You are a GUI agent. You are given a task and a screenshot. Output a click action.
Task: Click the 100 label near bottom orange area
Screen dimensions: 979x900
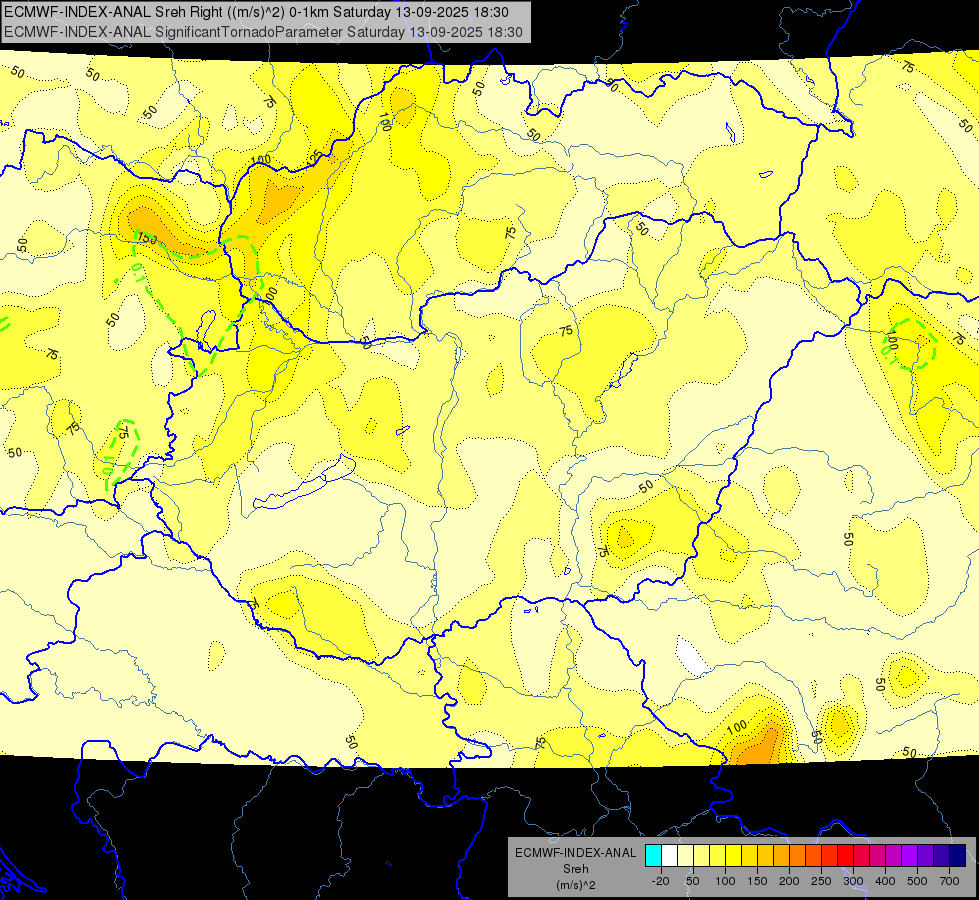coord(737,727)
